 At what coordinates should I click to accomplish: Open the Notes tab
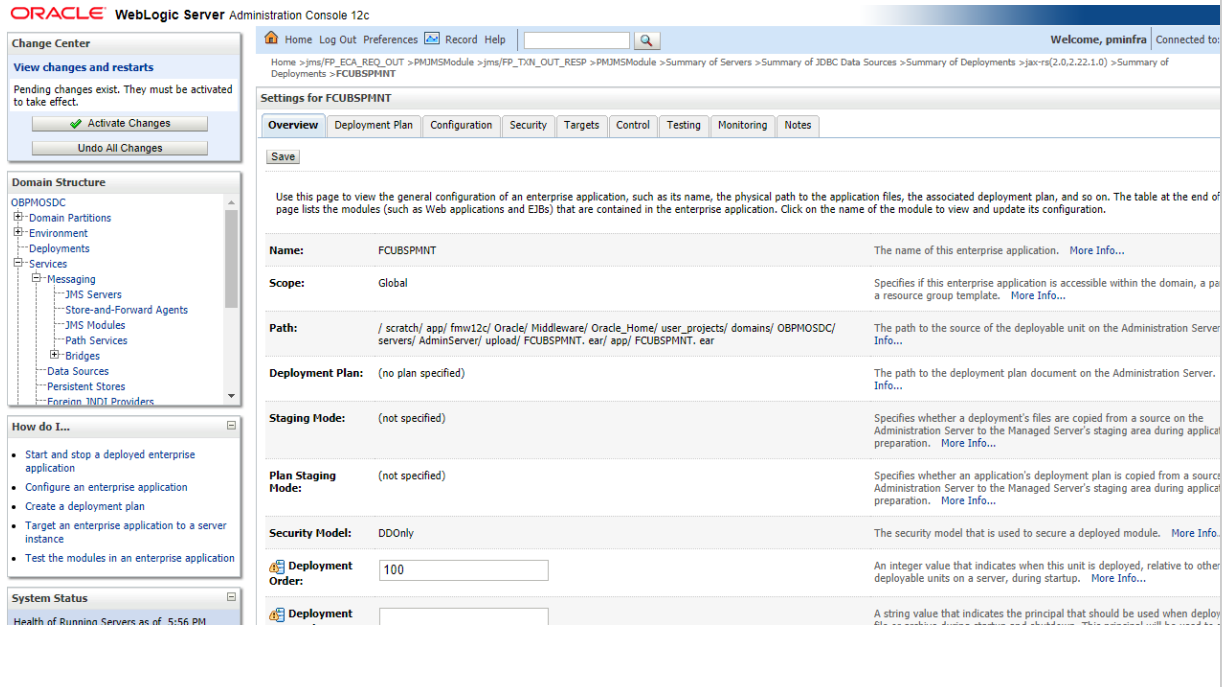[x=798, y=125]
